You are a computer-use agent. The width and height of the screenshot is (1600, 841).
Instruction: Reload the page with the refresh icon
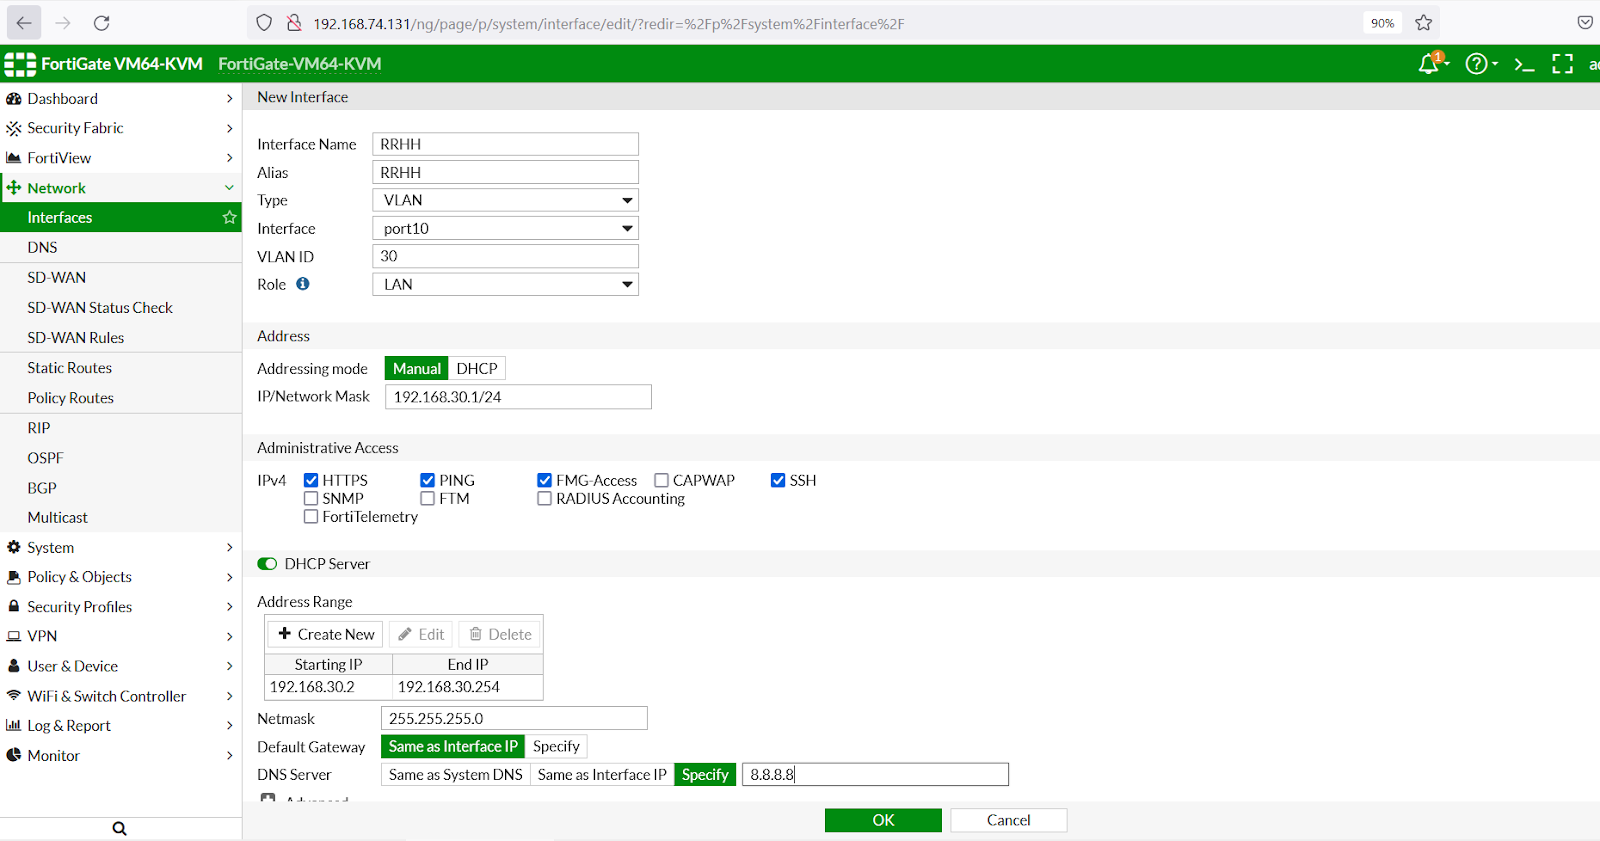coord(102,23)
